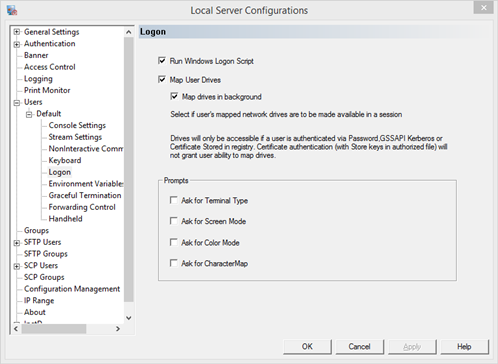Select SCP Users in the tree
This screenshot has height=364, width=498.
coord(41,265)
